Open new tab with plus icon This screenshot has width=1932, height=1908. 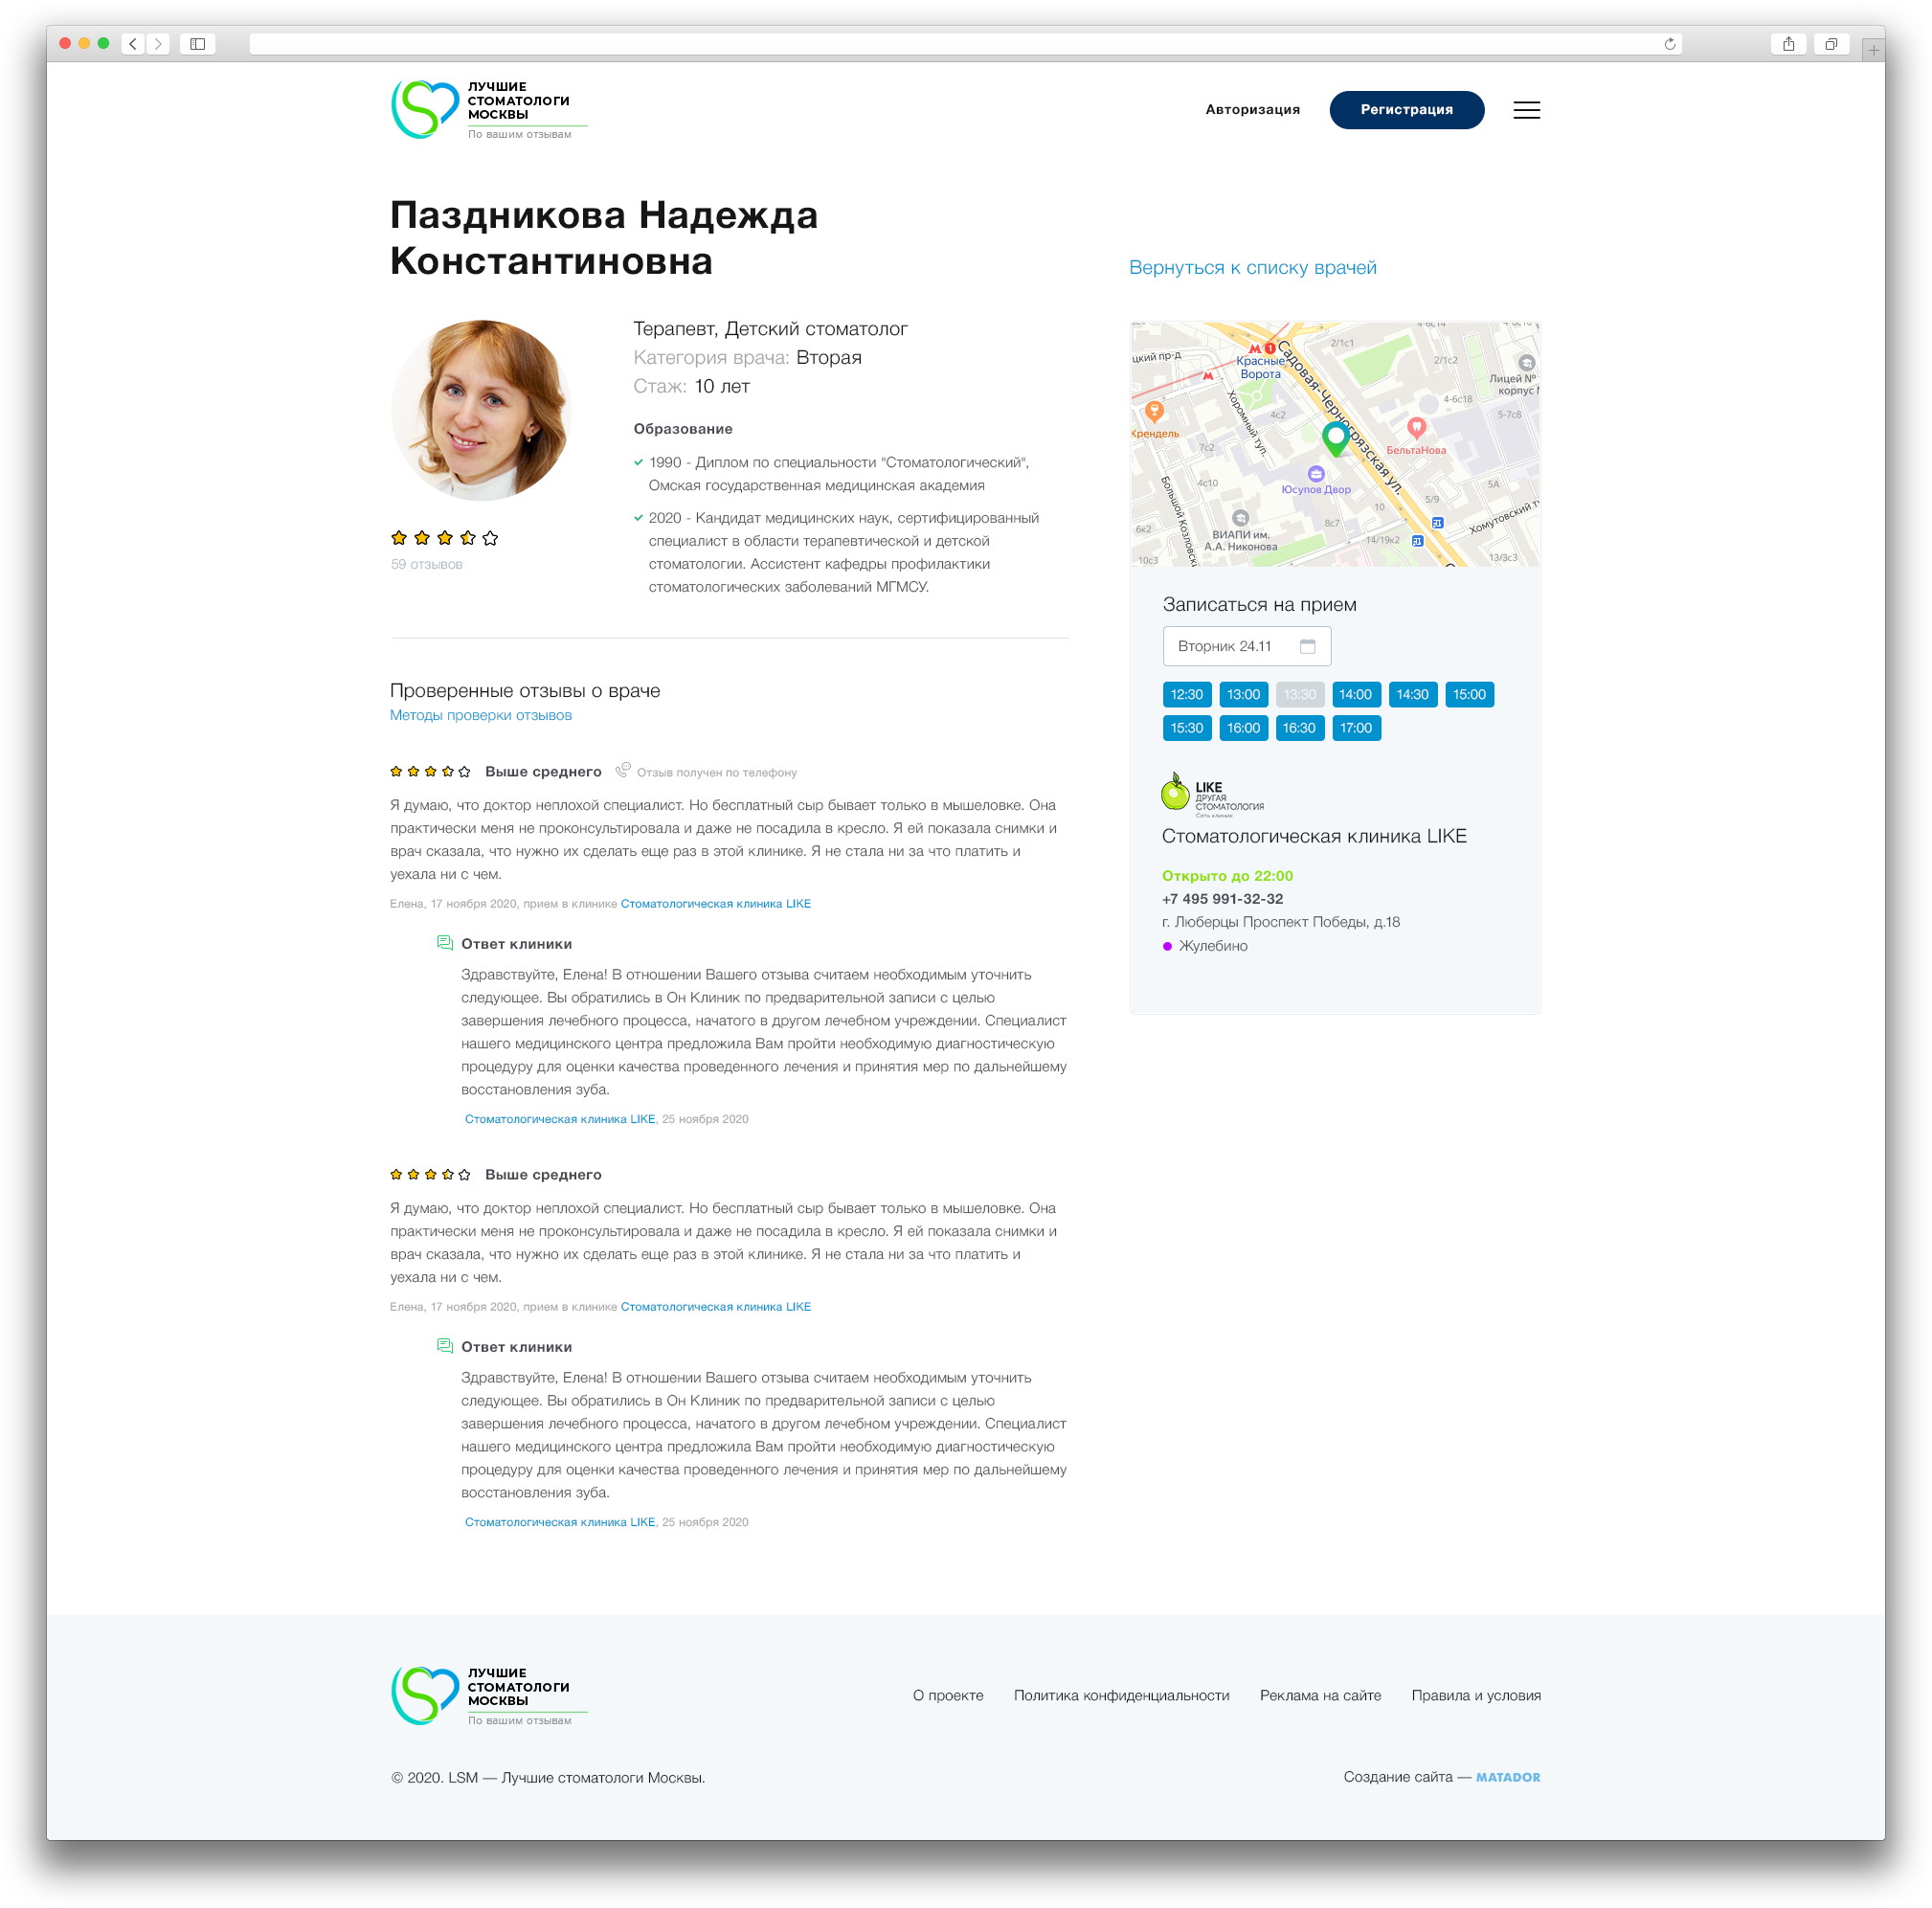[1873, 49]
